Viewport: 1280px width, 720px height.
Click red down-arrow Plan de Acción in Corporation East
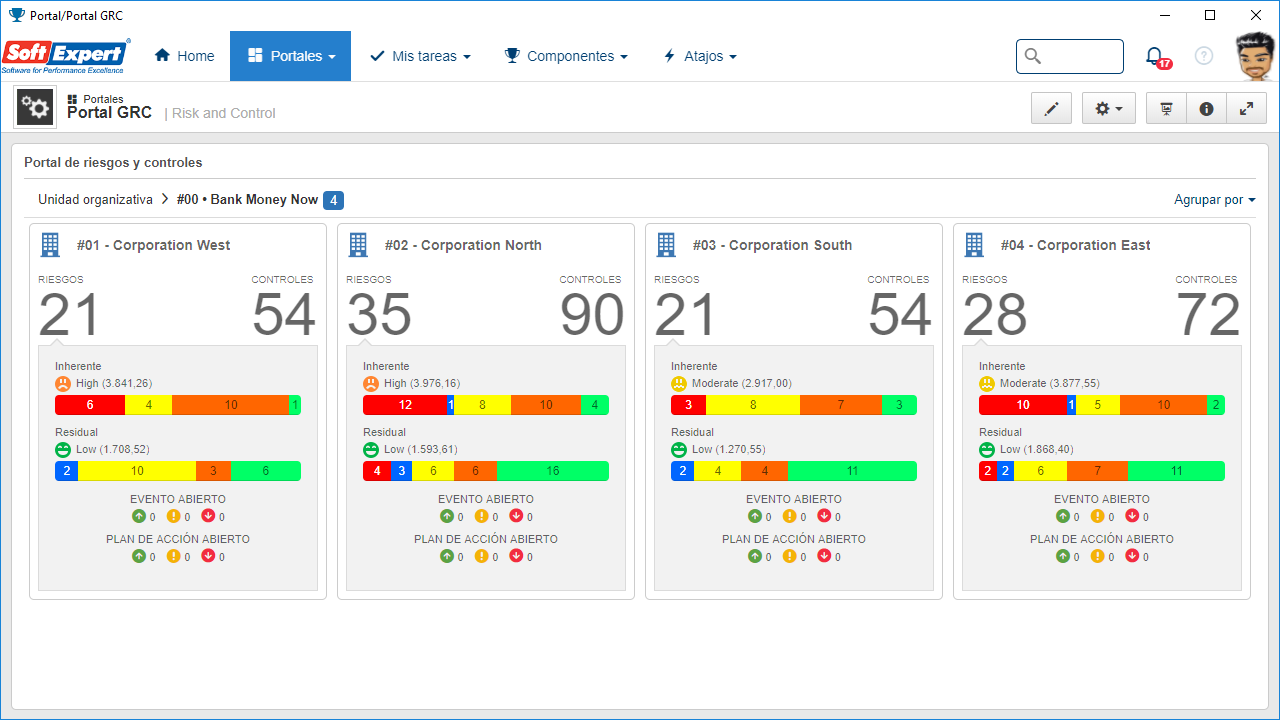click(x=1132, y=556)
